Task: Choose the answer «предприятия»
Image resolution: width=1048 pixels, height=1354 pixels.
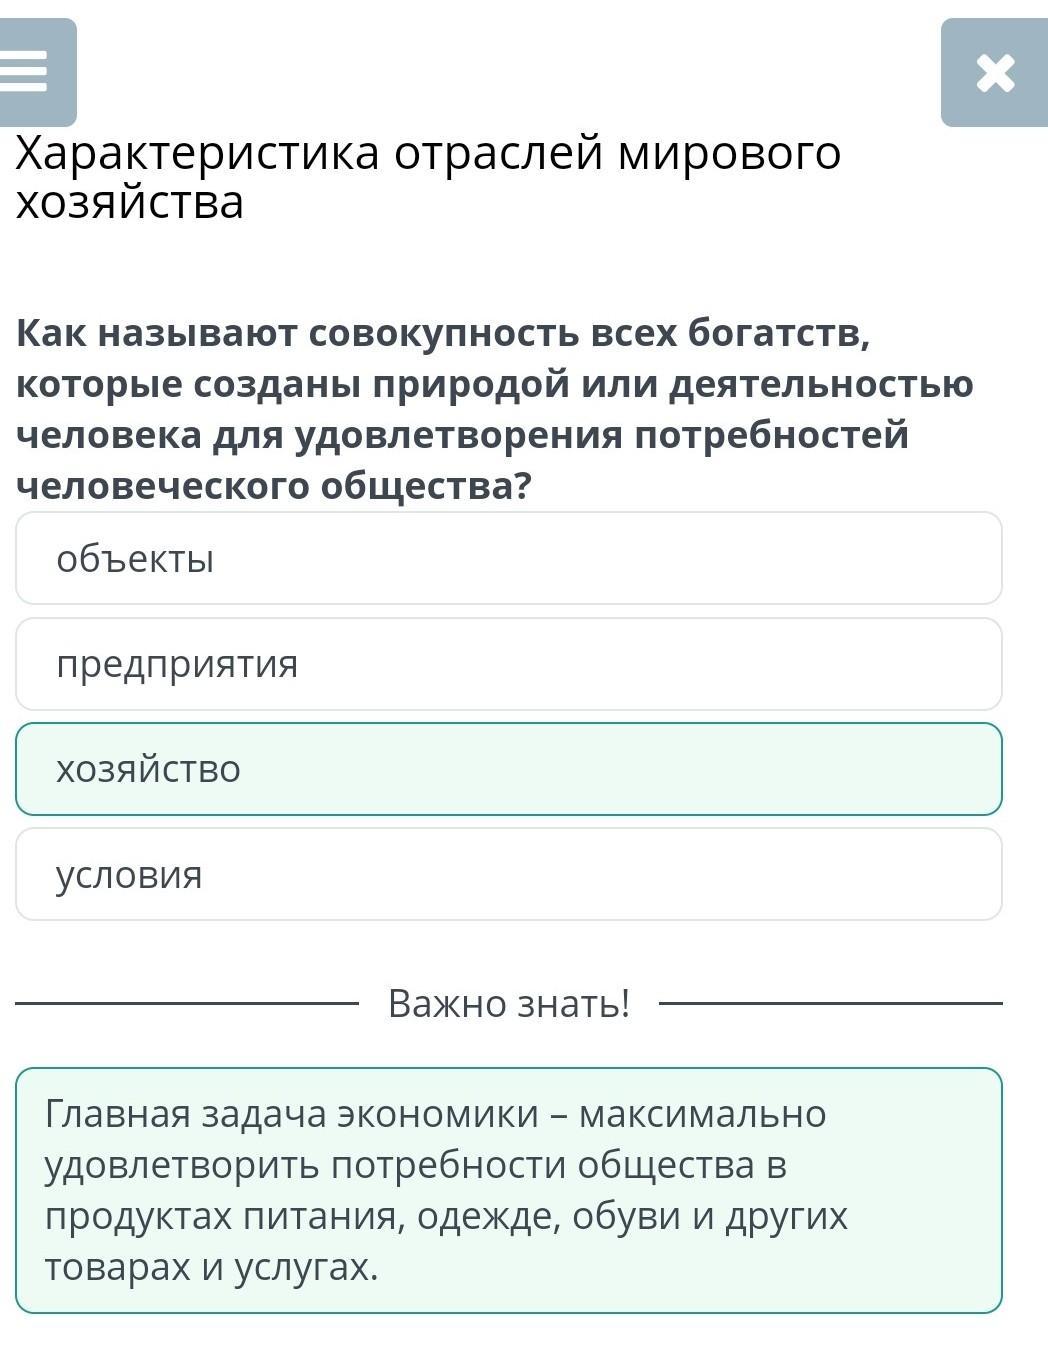Action: [x=508, y=664]
